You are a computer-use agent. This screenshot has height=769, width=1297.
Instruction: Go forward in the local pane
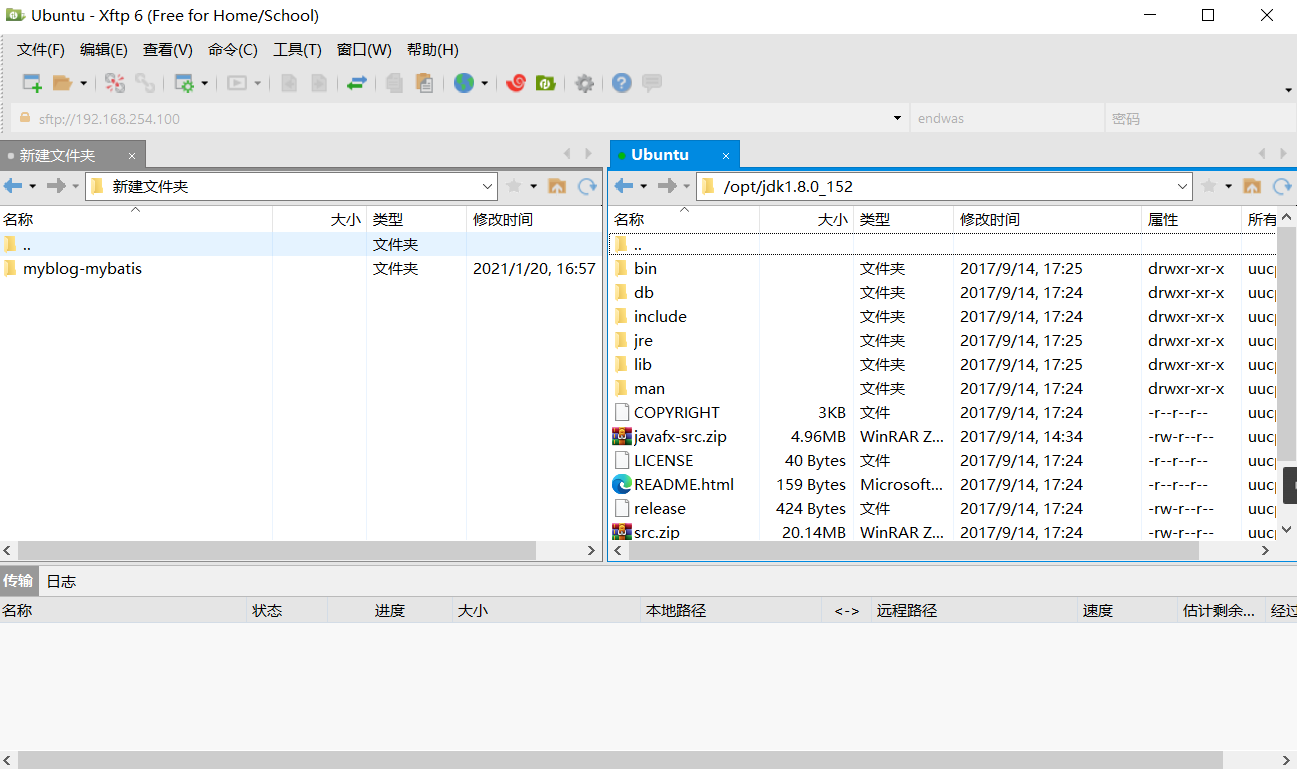coord(56,186)
